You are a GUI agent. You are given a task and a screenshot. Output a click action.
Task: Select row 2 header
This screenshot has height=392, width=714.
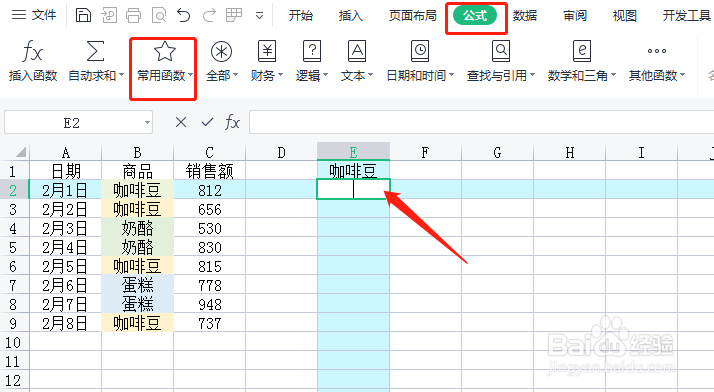[x=15, y=190]
